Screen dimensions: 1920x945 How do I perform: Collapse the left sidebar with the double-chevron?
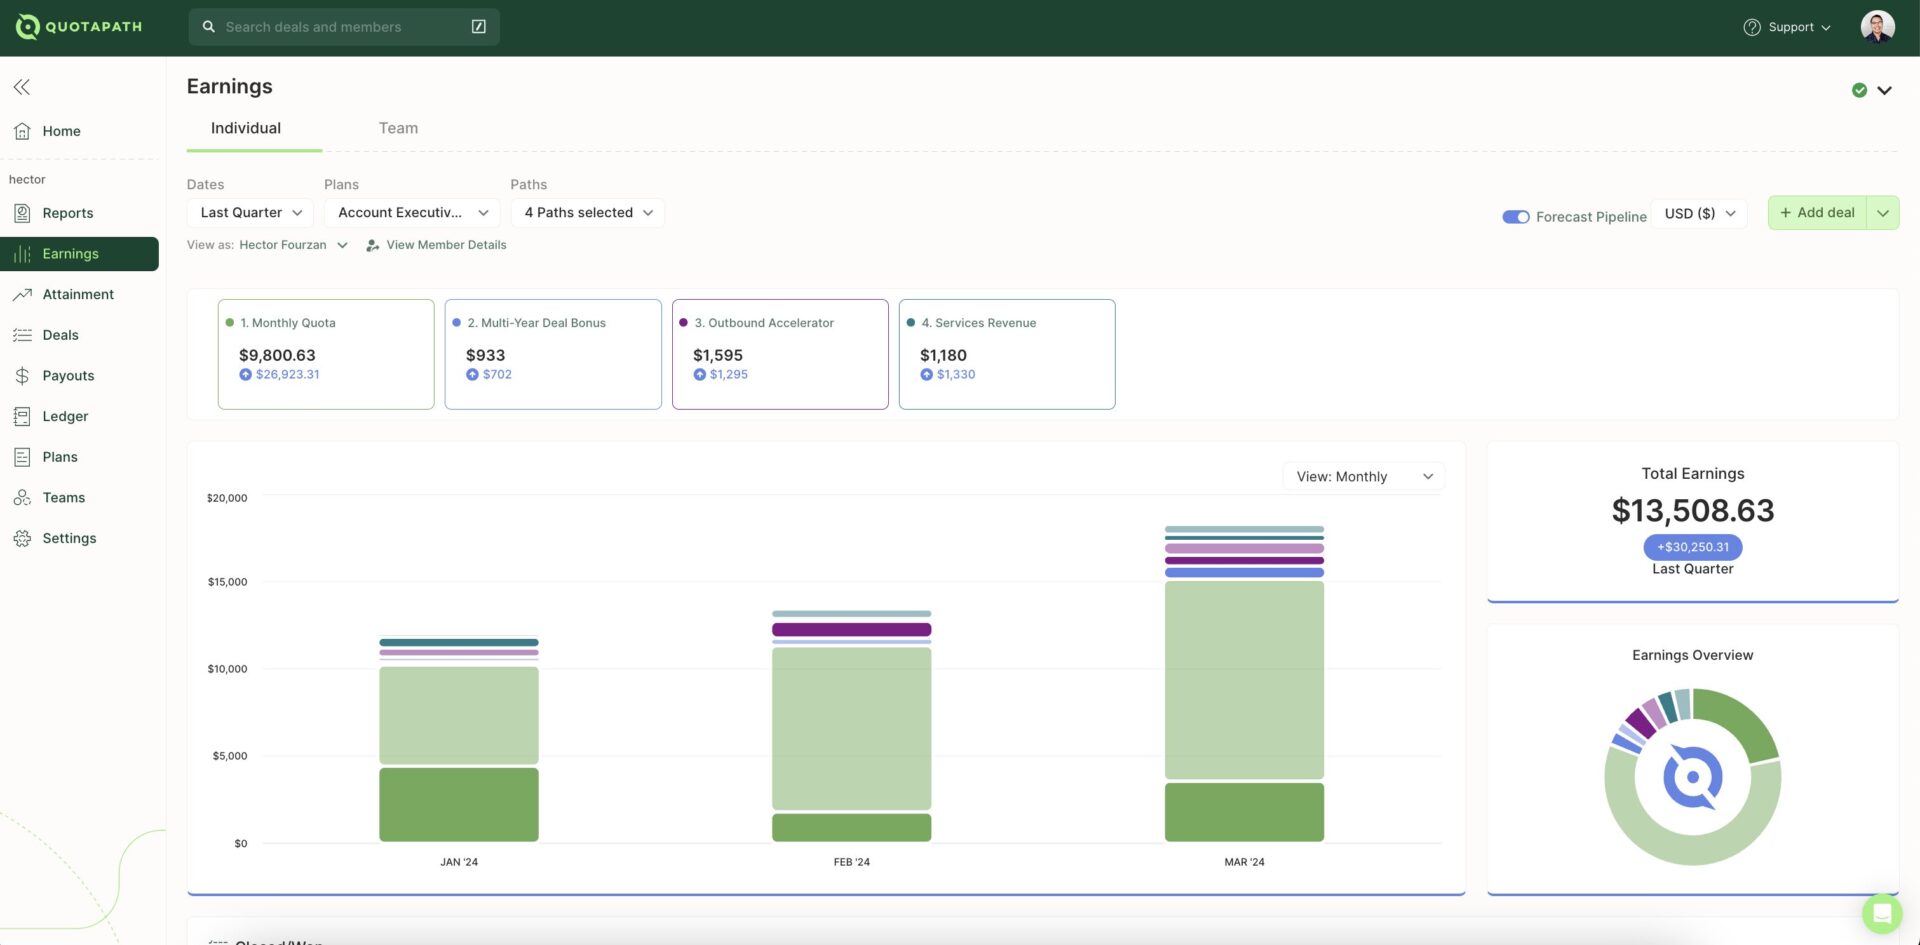22,87
